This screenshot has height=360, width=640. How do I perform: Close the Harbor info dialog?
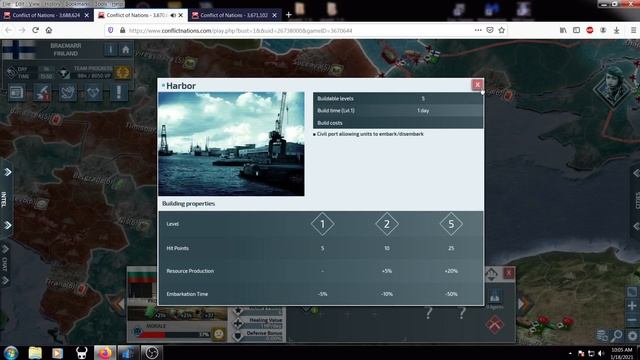(477, 84)
